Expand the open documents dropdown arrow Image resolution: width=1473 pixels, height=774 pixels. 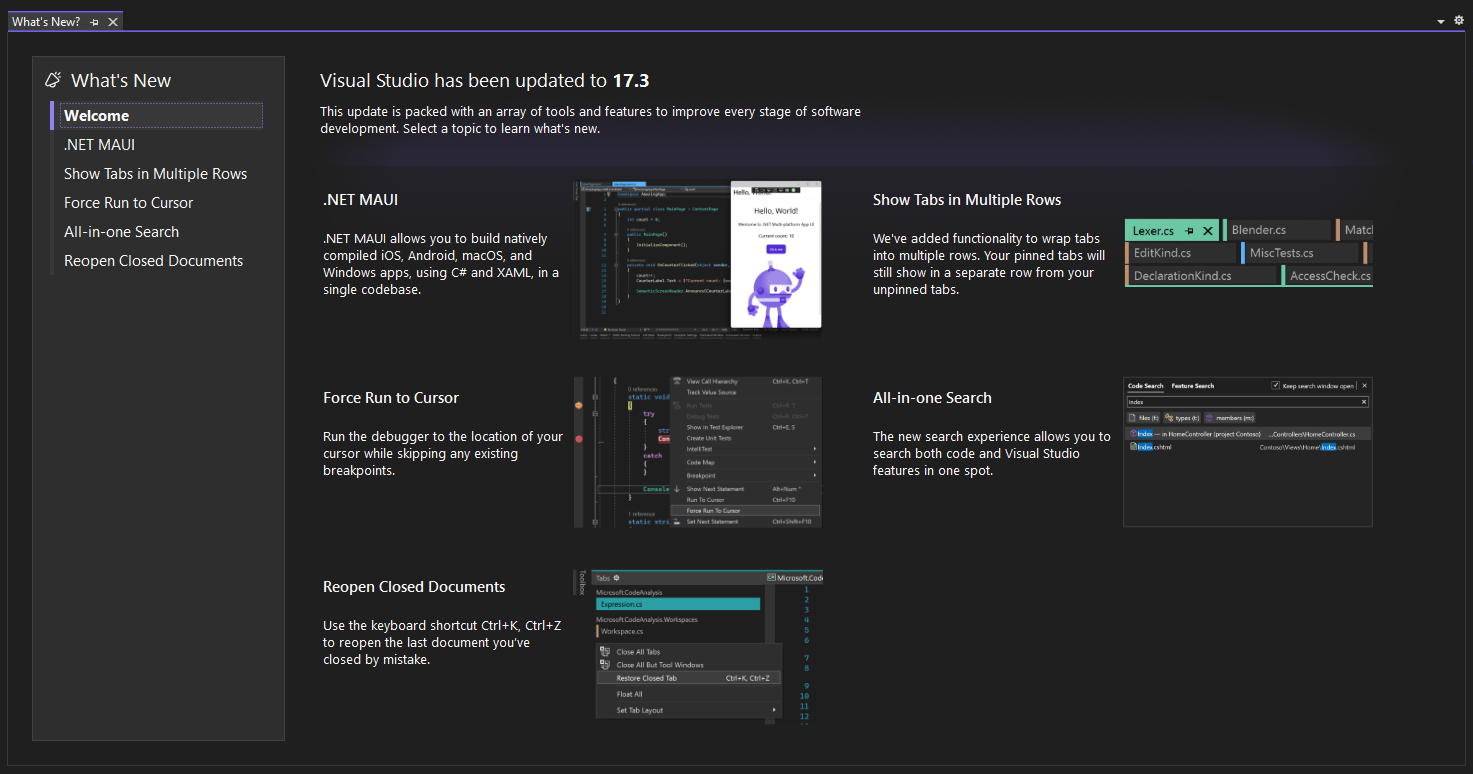[1441, 21]
